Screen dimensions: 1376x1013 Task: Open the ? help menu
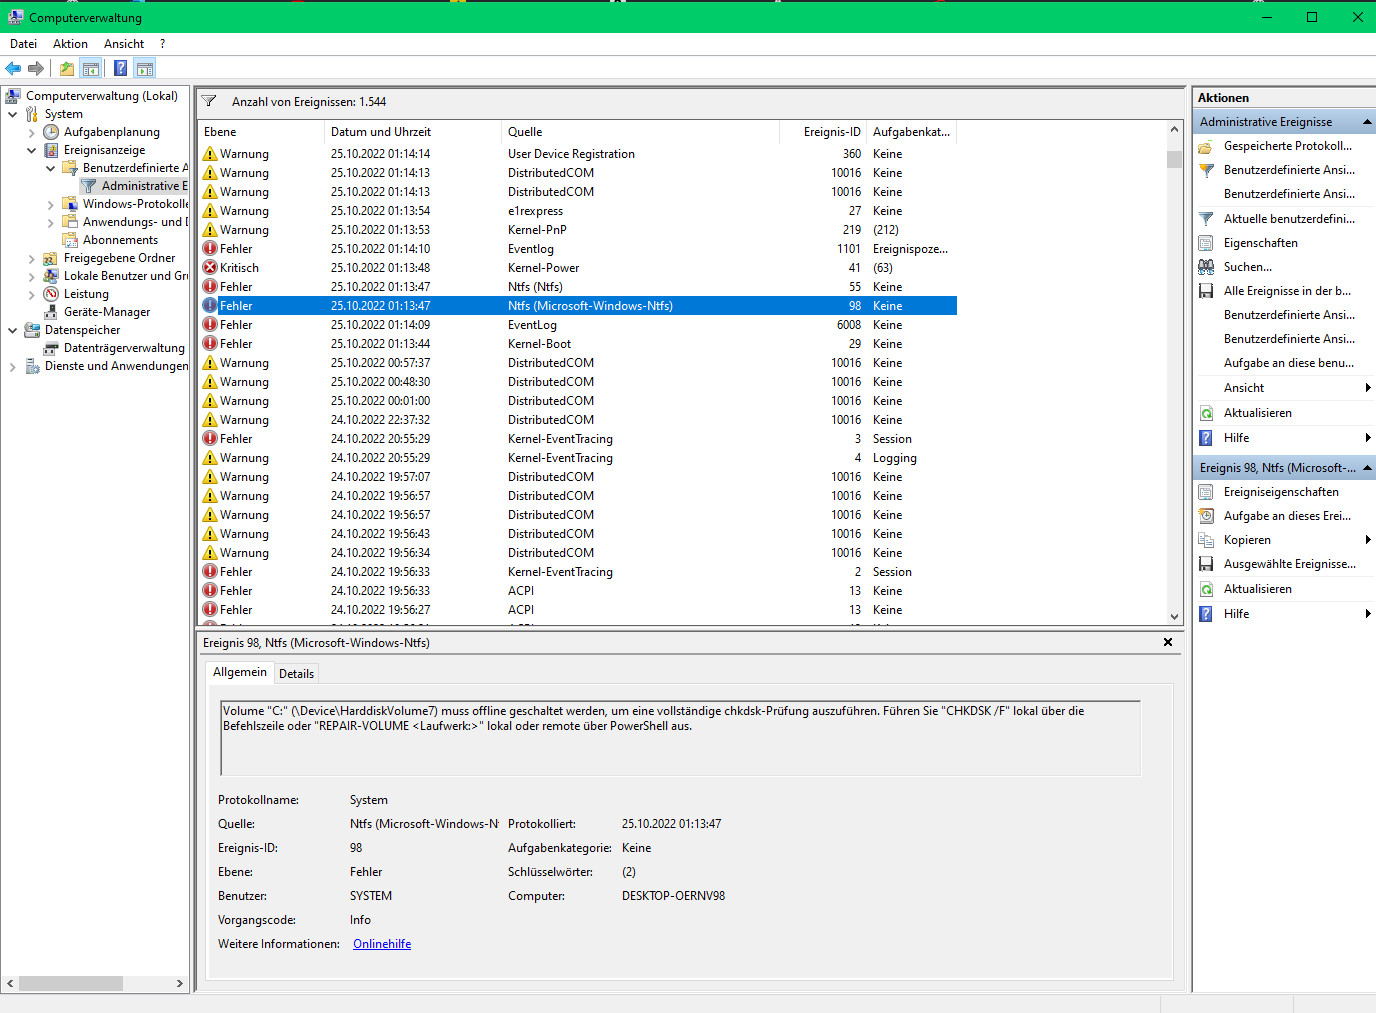click(x=162, y=44)
